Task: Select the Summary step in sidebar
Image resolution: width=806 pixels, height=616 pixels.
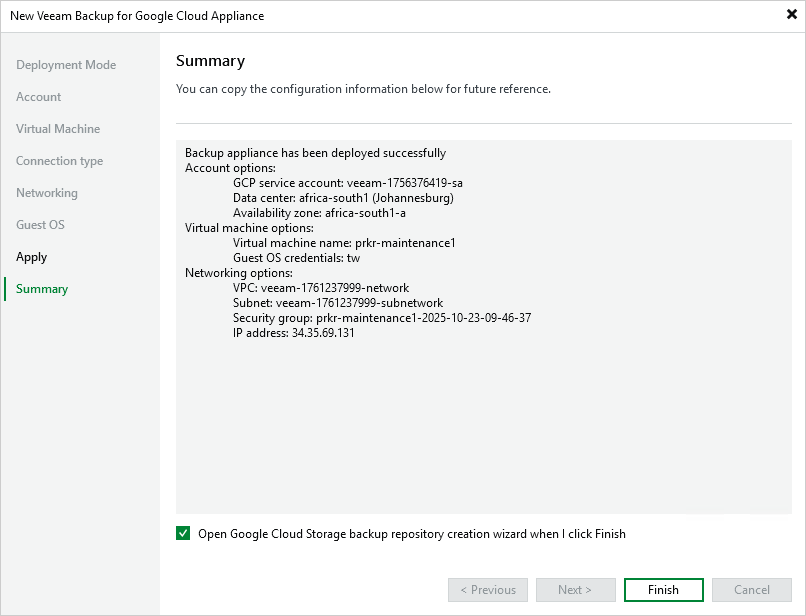Action: [42, 289]
